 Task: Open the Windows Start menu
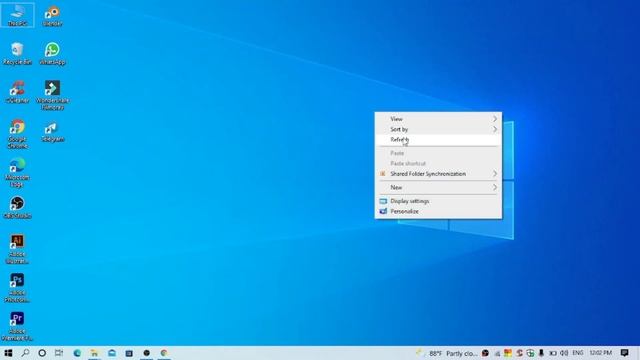[x=8, y=353]
